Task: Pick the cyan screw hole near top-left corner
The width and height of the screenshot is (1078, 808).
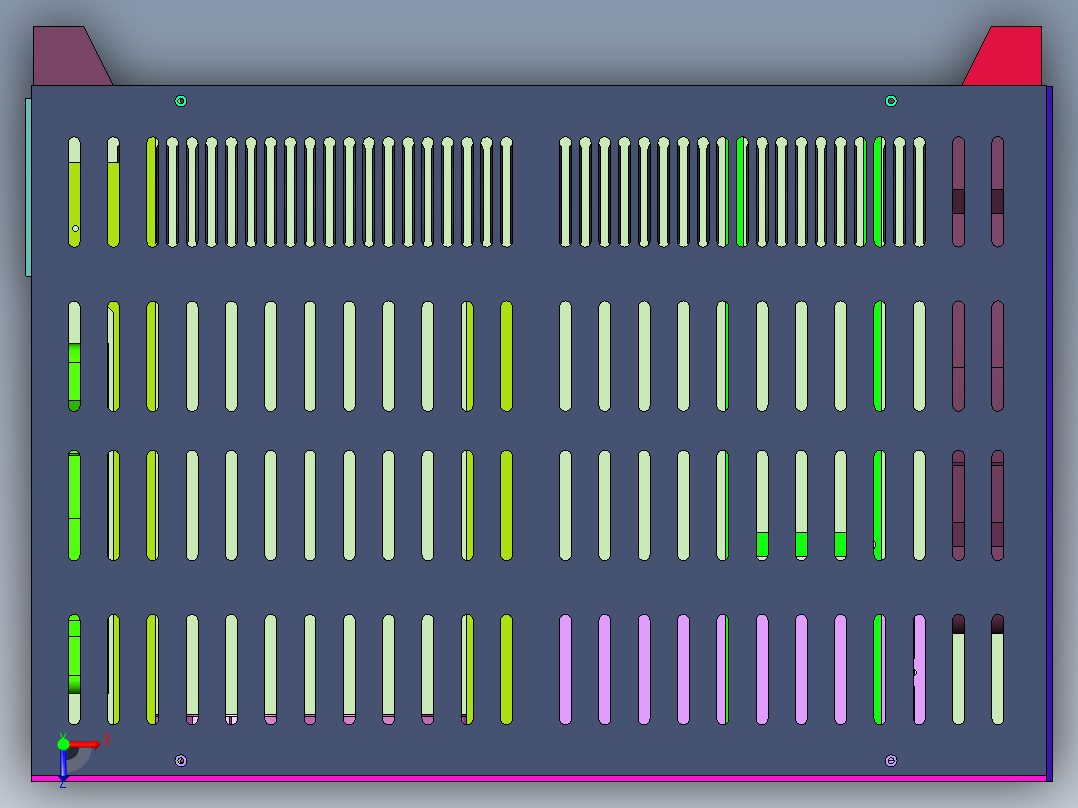Action: [x=181, y=101]
